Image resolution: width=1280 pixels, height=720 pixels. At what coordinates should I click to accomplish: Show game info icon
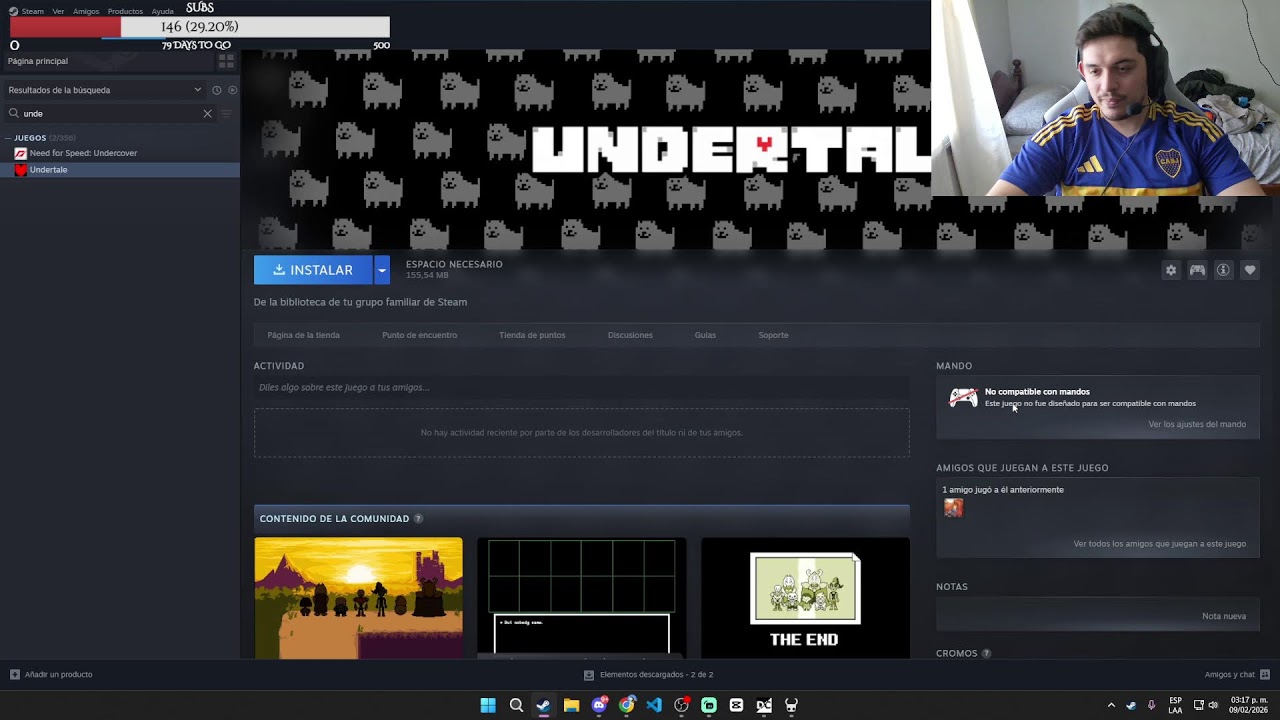(x=1223, y=270)
